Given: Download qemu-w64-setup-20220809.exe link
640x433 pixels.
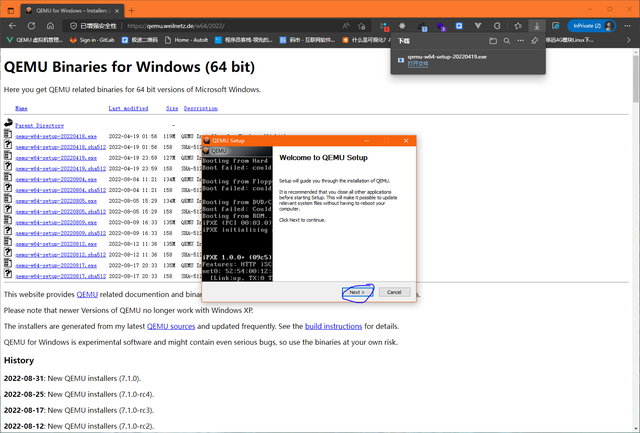Looking at the screenshot, I should [56, 222].
